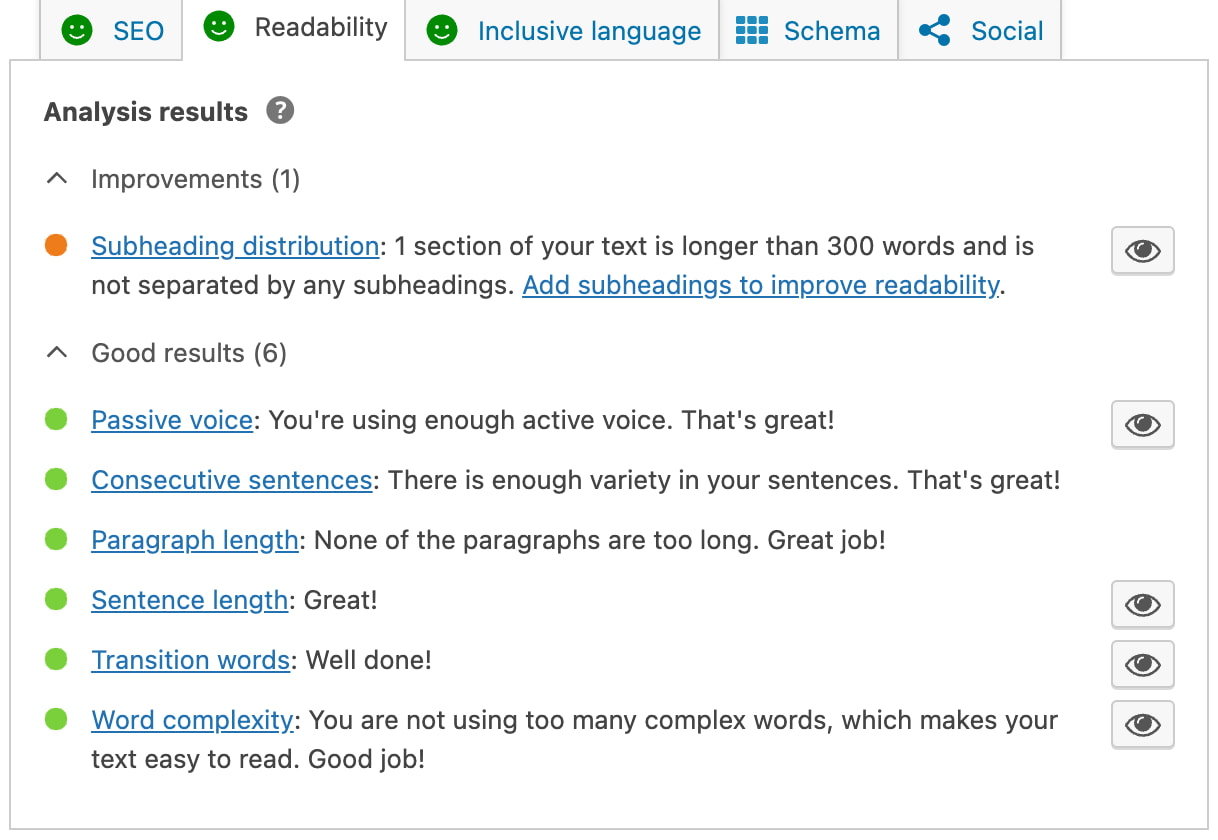Screen dimensions: 1218x840
Task: Collapse the Good results section
Action: (56, 352)
